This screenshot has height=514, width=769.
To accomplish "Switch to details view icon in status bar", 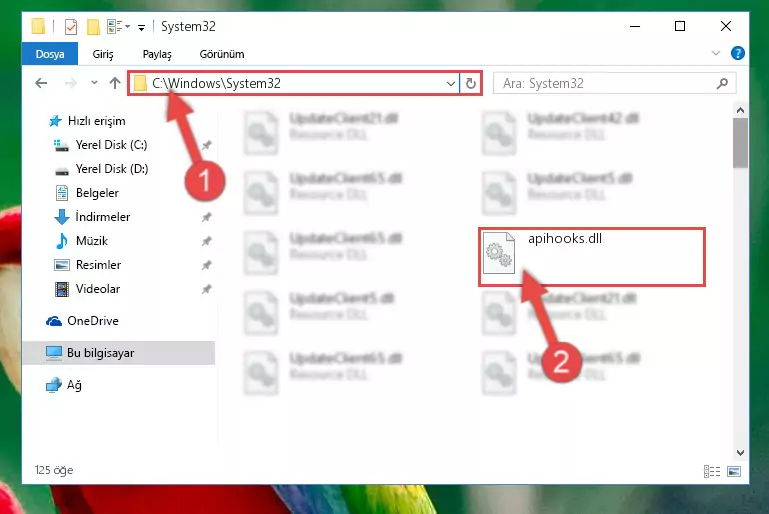I will [712, 471].
